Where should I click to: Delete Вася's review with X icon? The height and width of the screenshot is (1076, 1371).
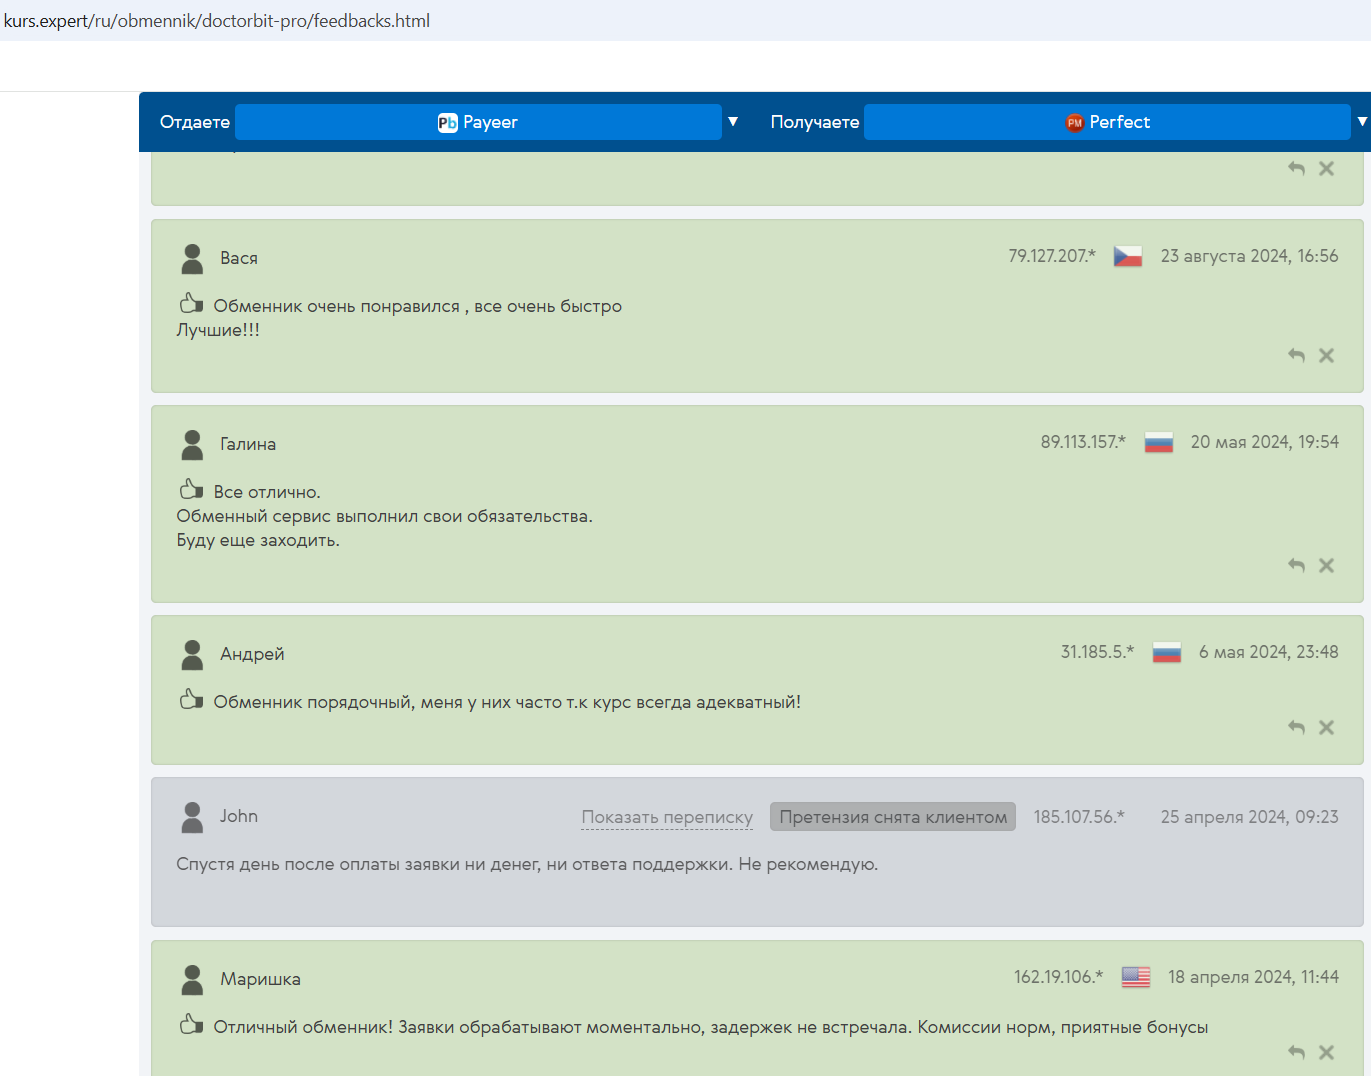click(x=1326, y=355)
